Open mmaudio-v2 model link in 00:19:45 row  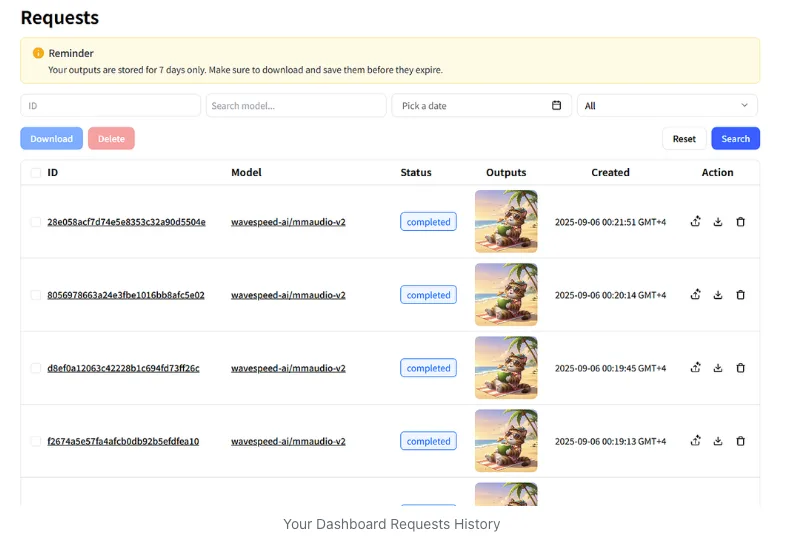288,368
